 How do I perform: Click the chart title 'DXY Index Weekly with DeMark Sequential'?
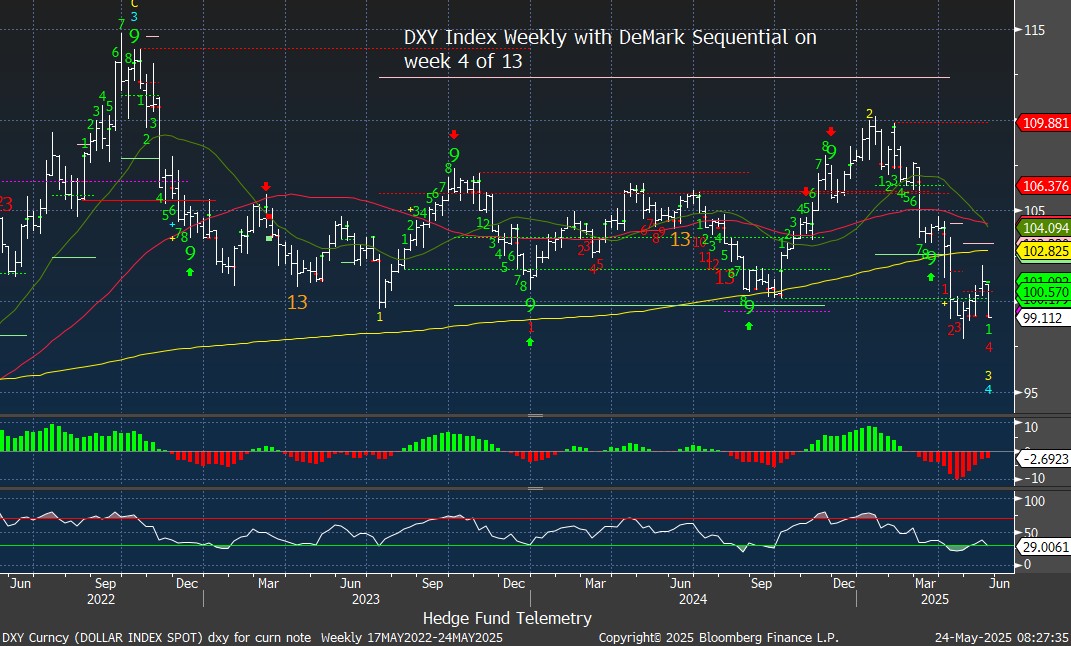tap(598, 37)
